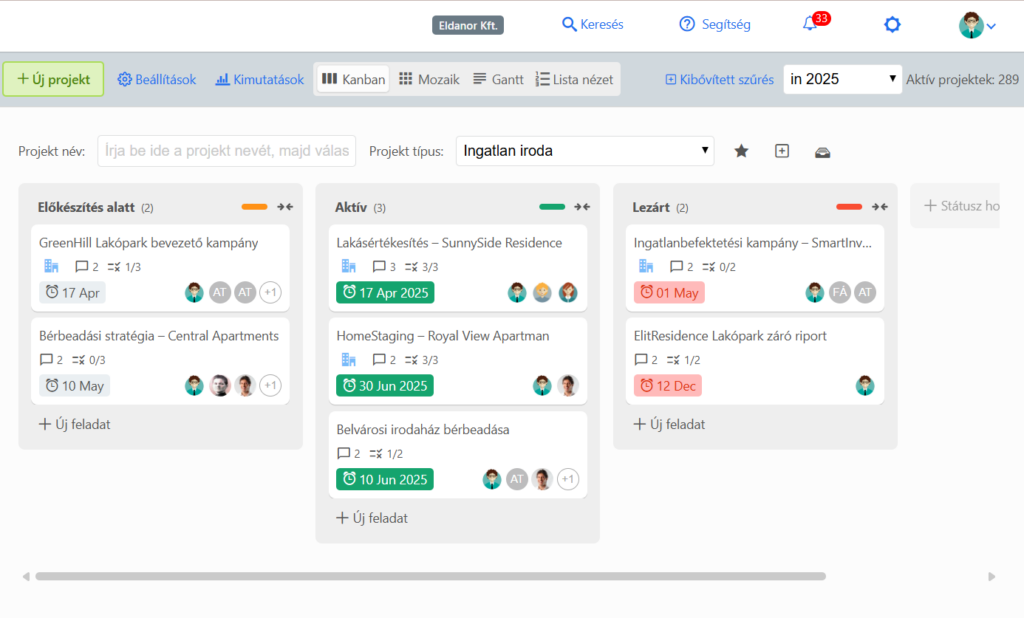The width and height of the screenshot is (1024, 618).
Task: Click checklist 1/3 icon on GreenHill card
Action: coord(124,267)
